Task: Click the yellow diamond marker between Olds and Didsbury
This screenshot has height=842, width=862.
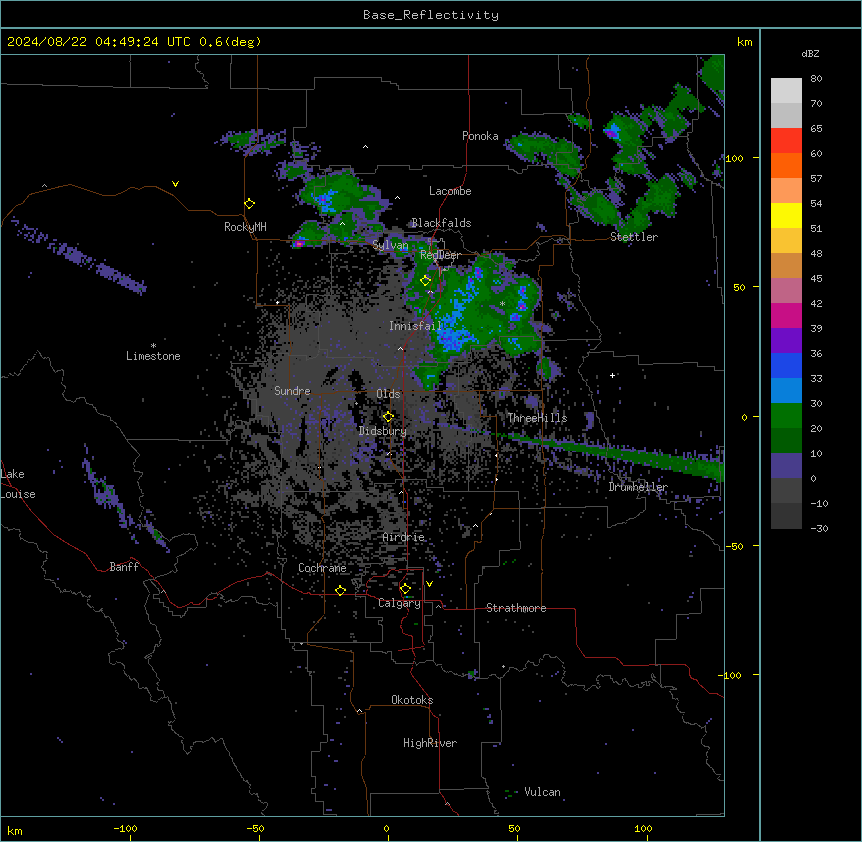Action: (389, 417)
